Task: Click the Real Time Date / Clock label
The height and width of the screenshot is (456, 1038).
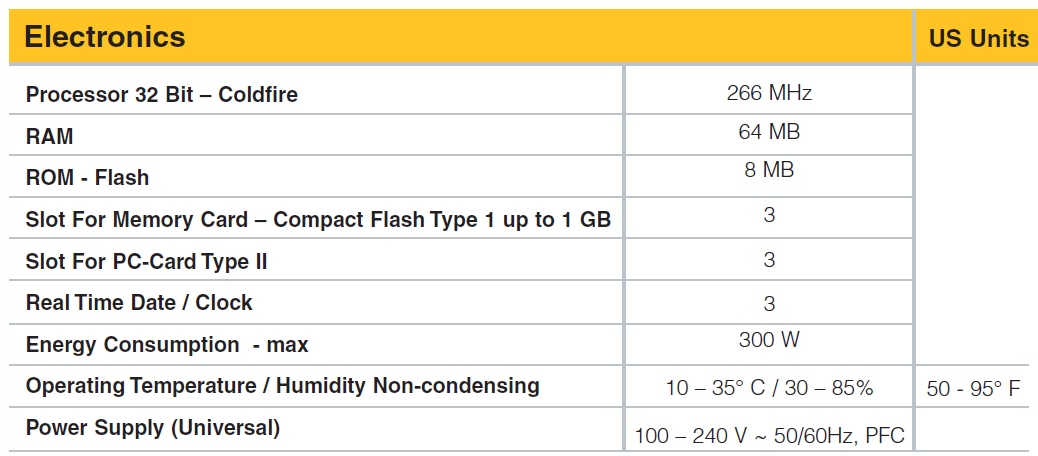Action: (x=139, y=303)
